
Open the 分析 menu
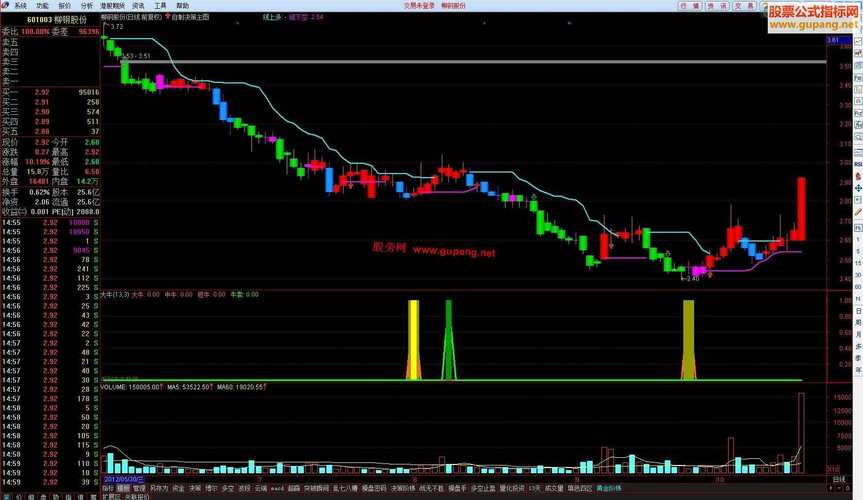pos(87,5)
